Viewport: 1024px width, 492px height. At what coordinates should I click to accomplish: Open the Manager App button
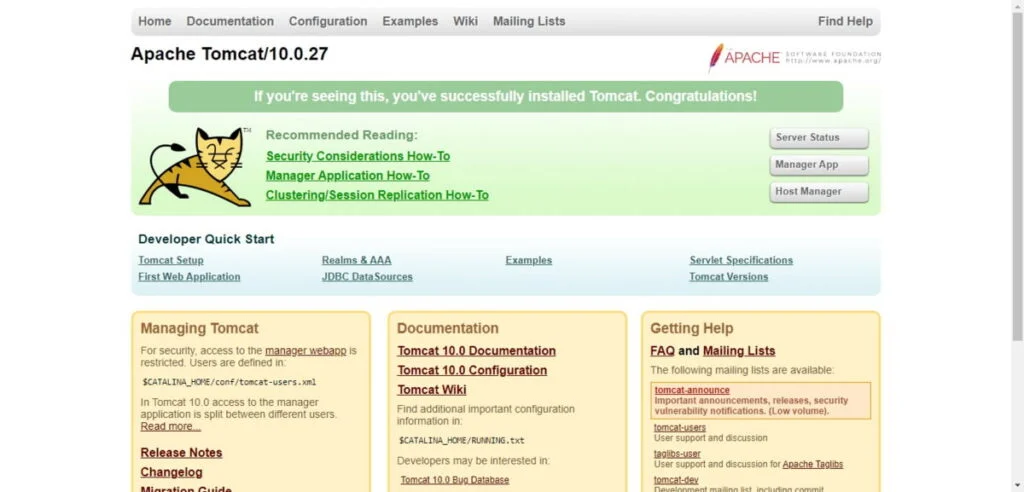819,165
